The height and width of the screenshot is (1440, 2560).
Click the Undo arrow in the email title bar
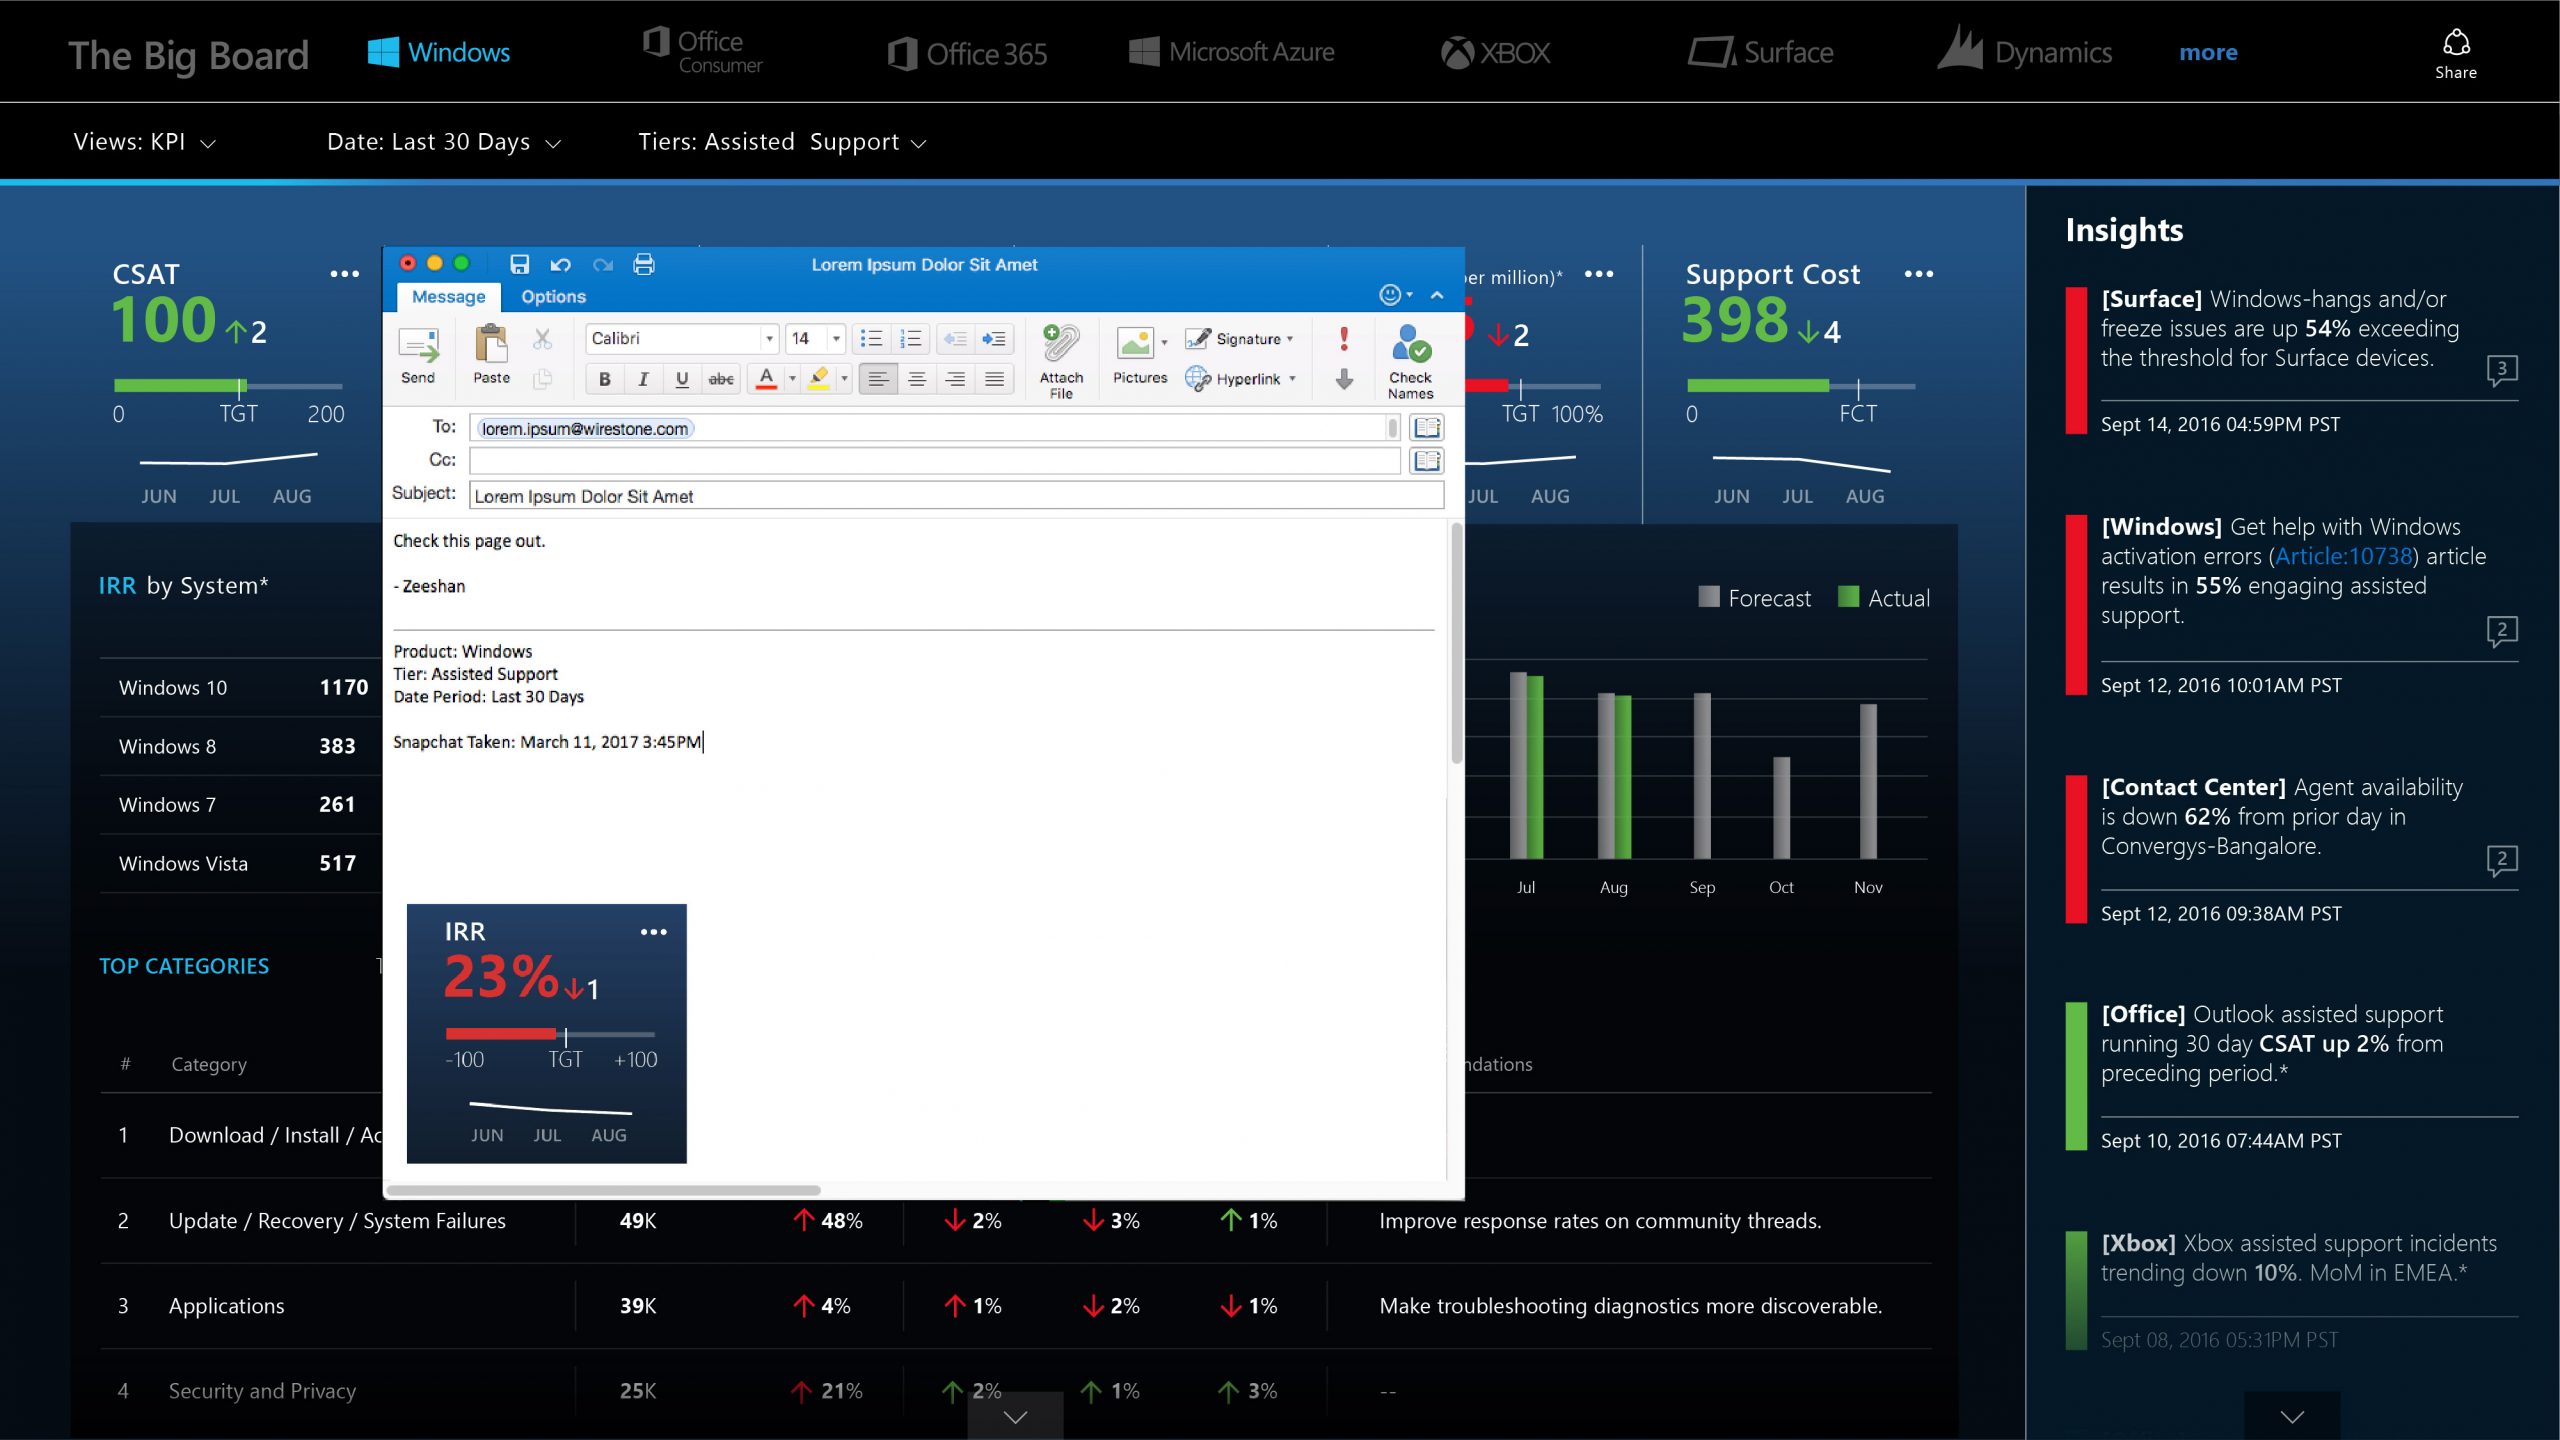coord(560,264)
